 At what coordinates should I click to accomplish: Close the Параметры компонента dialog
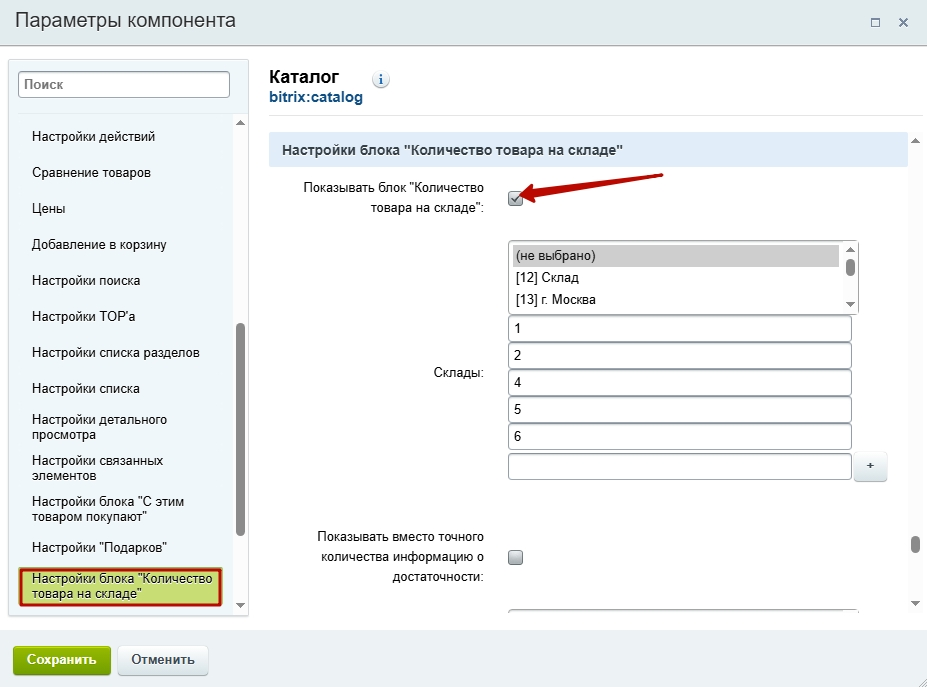(903, 21)
